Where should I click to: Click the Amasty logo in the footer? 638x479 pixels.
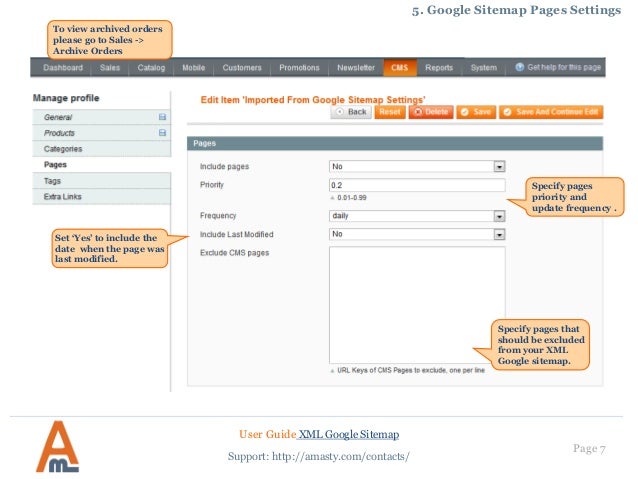[57, 446]
